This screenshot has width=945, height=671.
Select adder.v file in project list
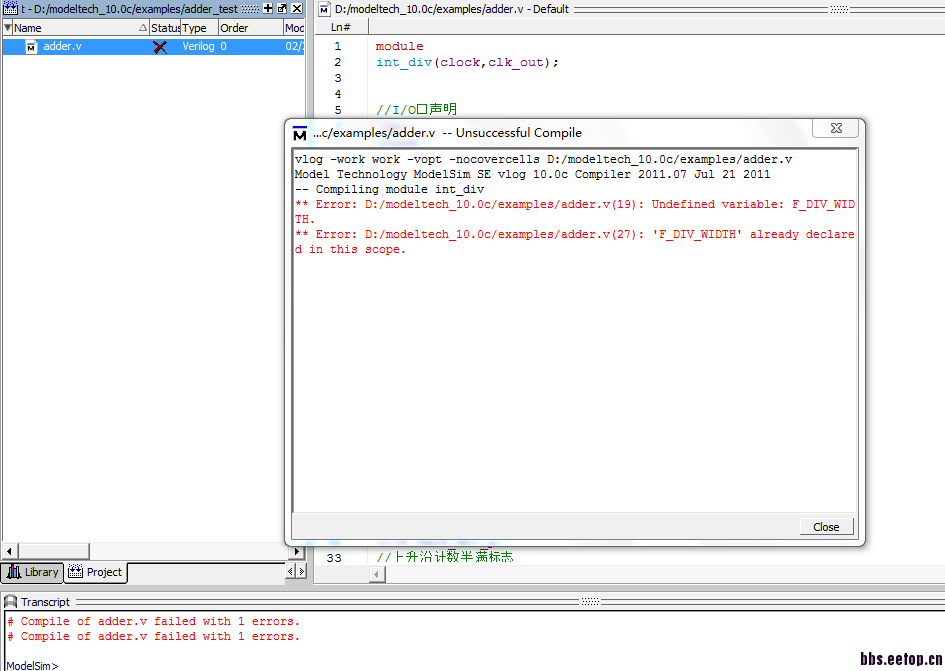click(x=62, y=46)
